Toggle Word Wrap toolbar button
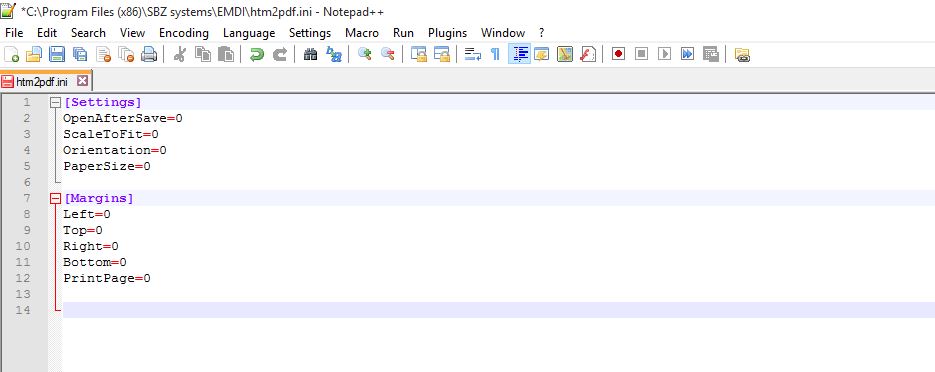Screen dimensions: 935x372 [473, 55]
